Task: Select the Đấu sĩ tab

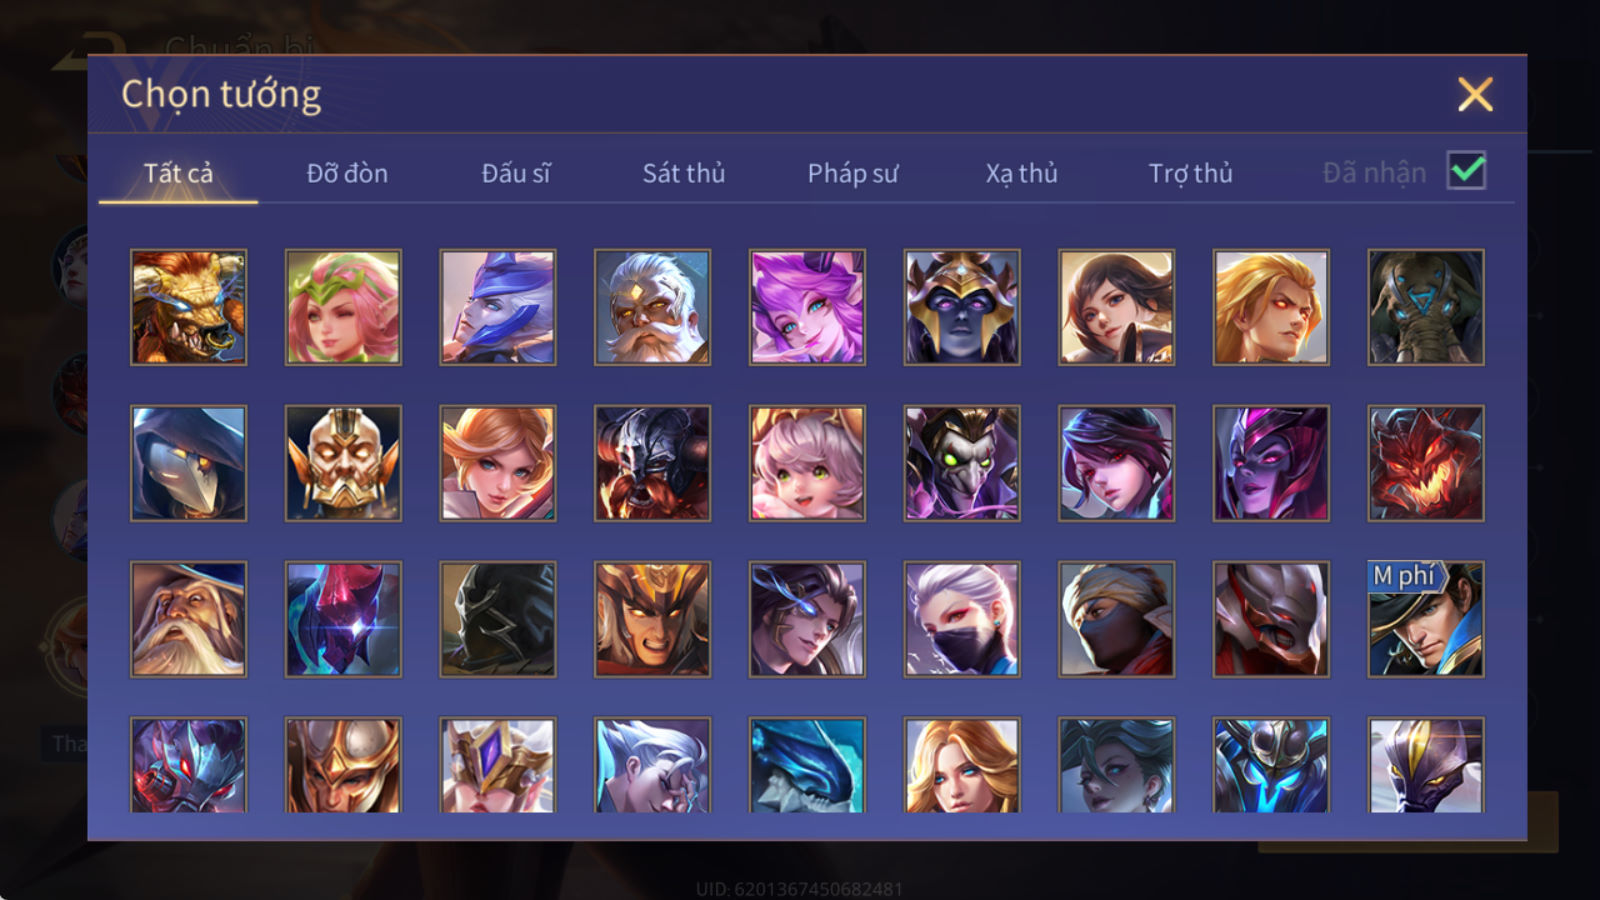Action: click(x=515, y=173)
